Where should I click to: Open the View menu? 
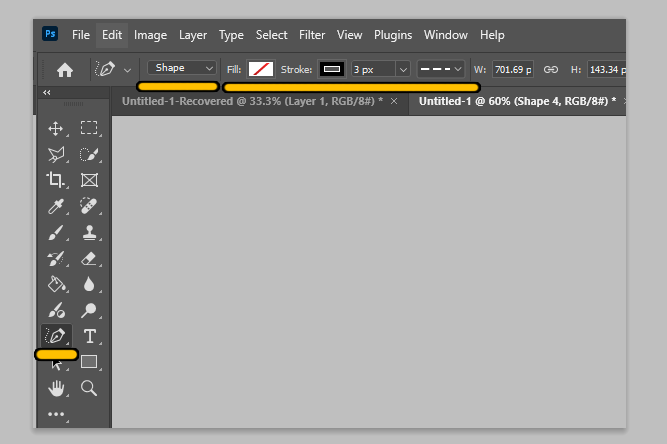[349, 35]
